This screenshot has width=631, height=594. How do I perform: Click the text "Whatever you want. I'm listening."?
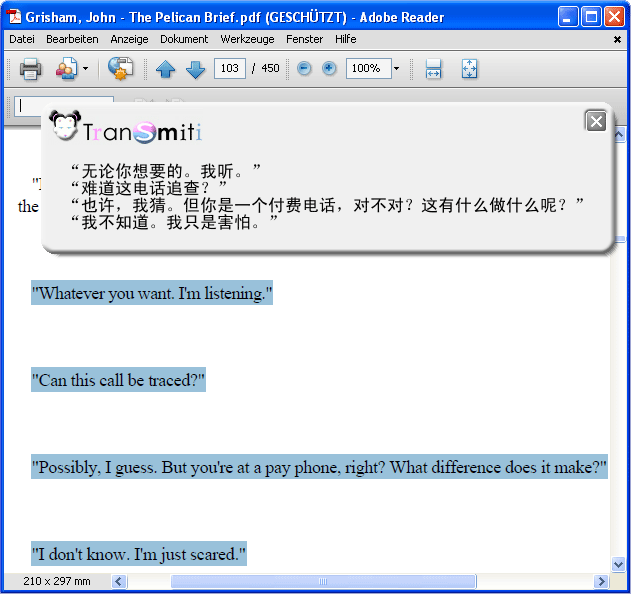(x=152, y=293)
